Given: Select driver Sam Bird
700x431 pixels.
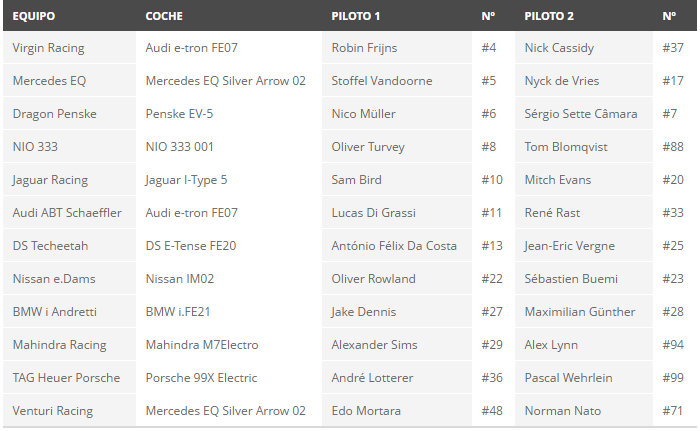Looking at the screenshot, I should tap(356, 180).
